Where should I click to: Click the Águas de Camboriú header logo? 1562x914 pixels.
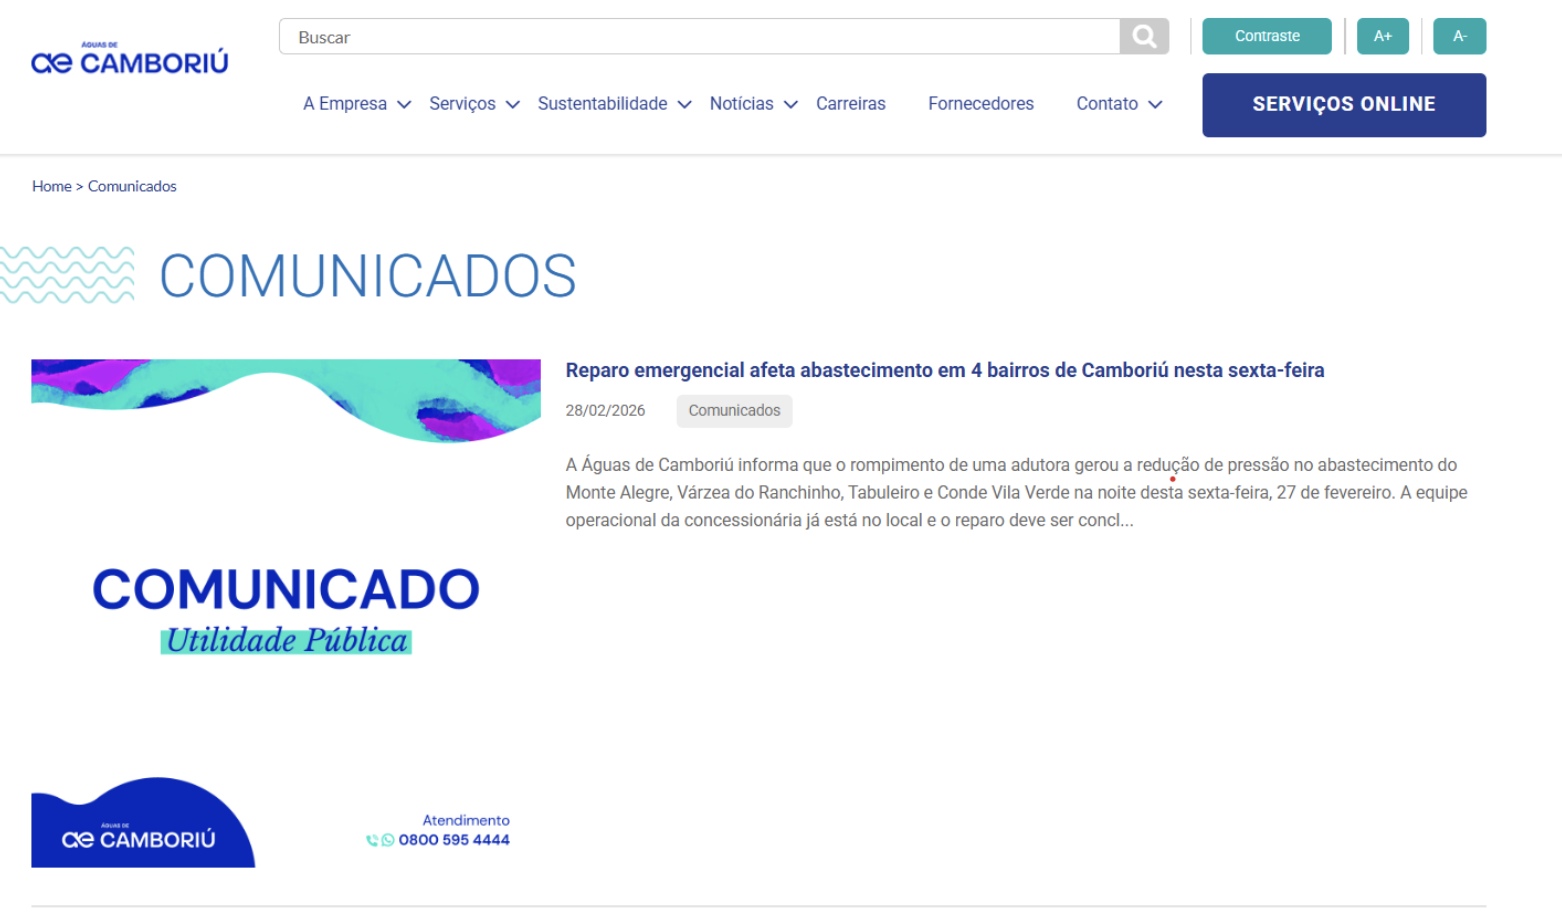point(130,60)
